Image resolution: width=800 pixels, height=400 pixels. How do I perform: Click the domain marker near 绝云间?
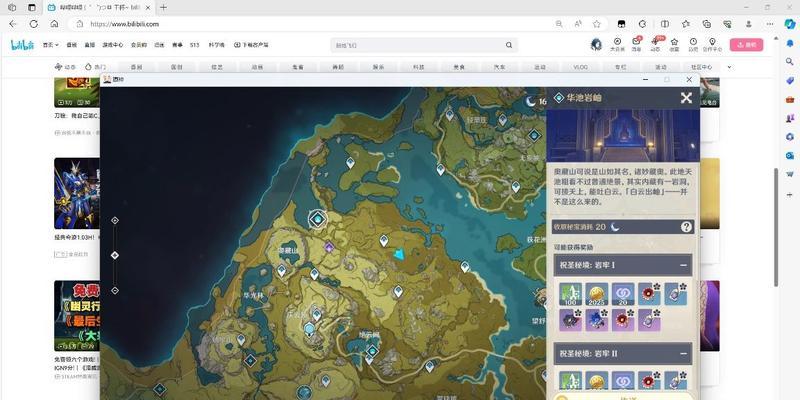(373, 351)
